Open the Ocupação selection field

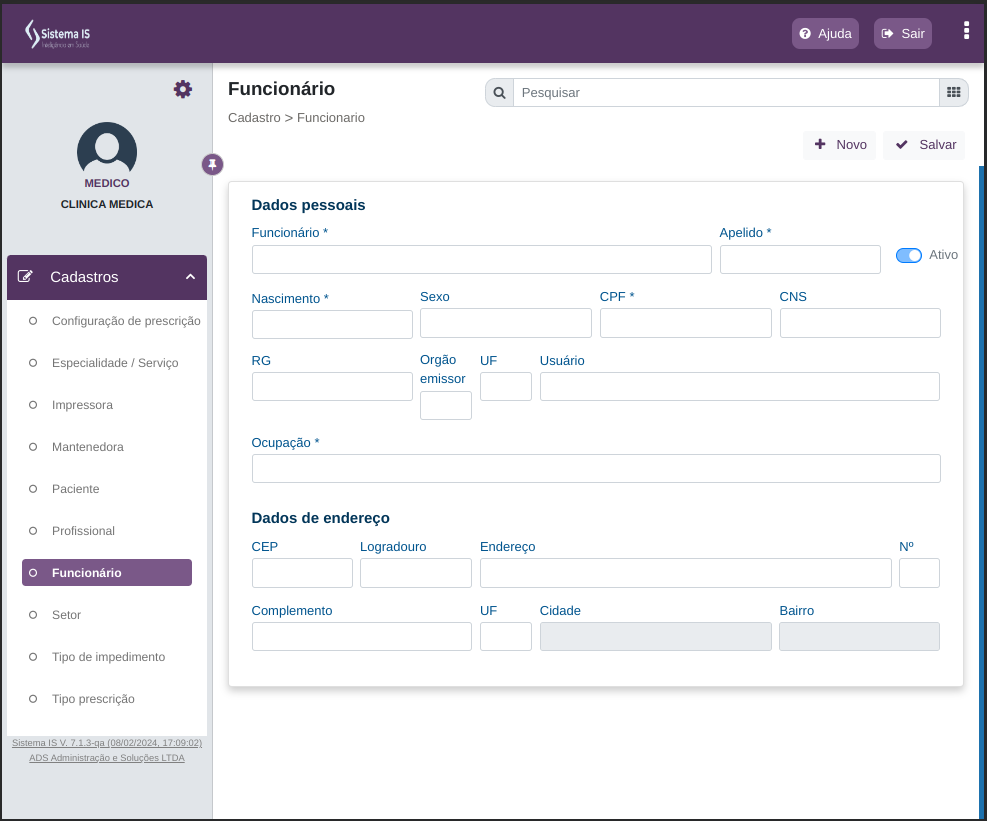click(x=596, y=468)
